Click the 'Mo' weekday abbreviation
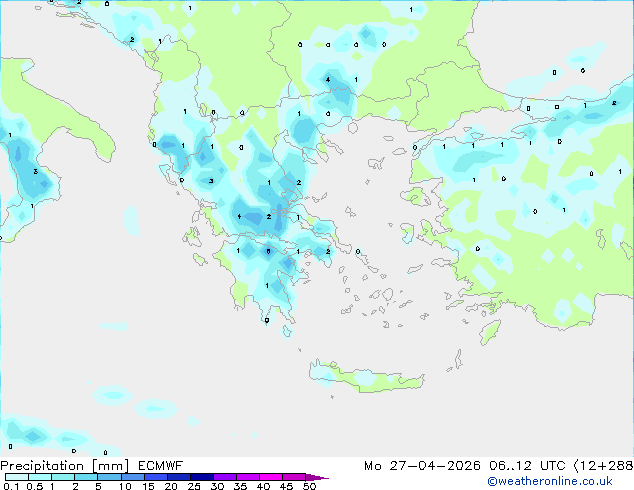 pos(372,466)
